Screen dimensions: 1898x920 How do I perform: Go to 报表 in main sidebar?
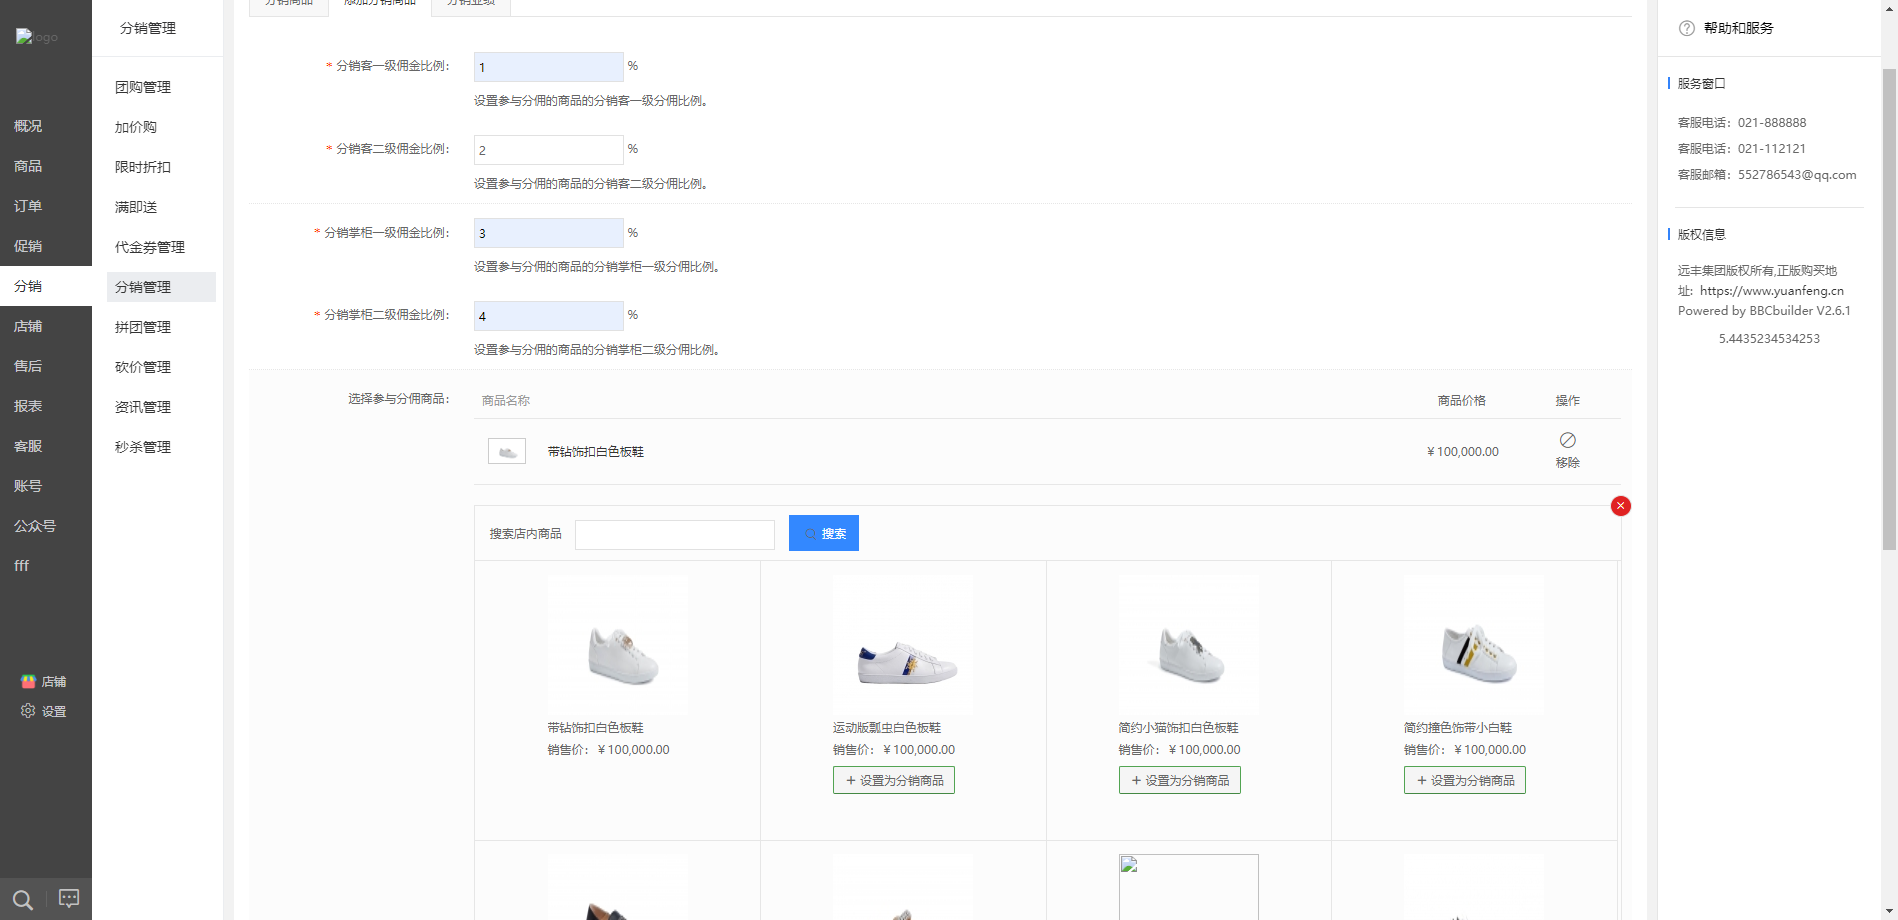tap(28, 406)
